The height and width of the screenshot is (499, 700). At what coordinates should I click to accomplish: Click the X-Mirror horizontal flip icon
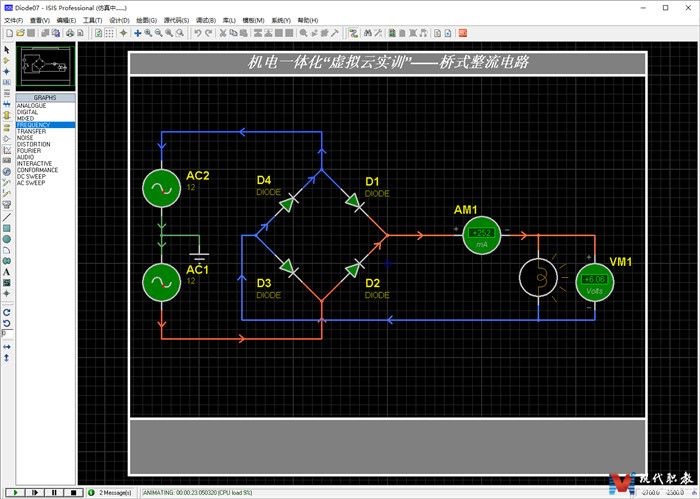pyautogui.click(x=7, y=347)
